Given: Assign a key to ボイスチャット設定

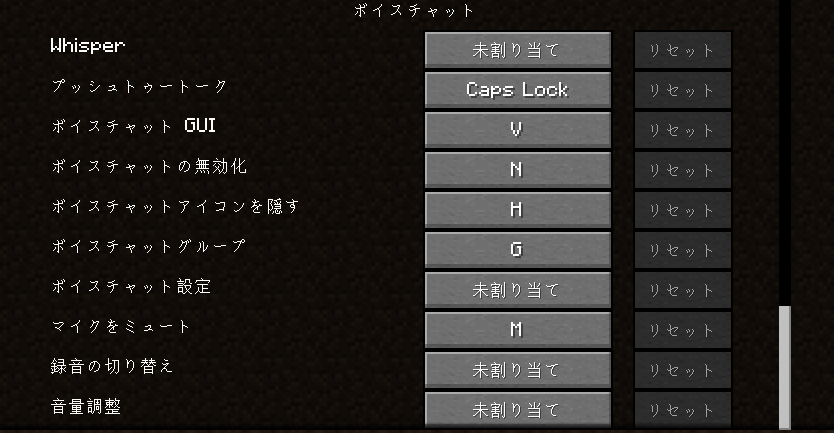Looking at the screenshot, I should tap(518, 290).
